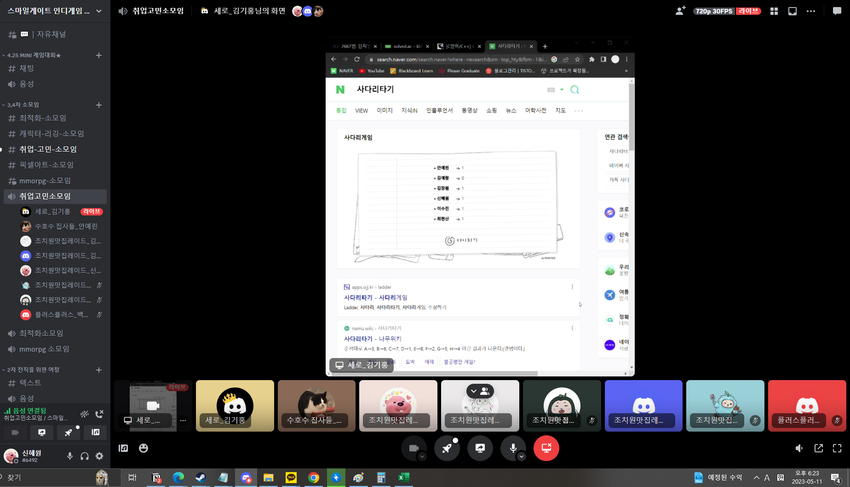Disconnect from voice channel icon
Screen dimensions: 850x487
click(x=98, y=414)
